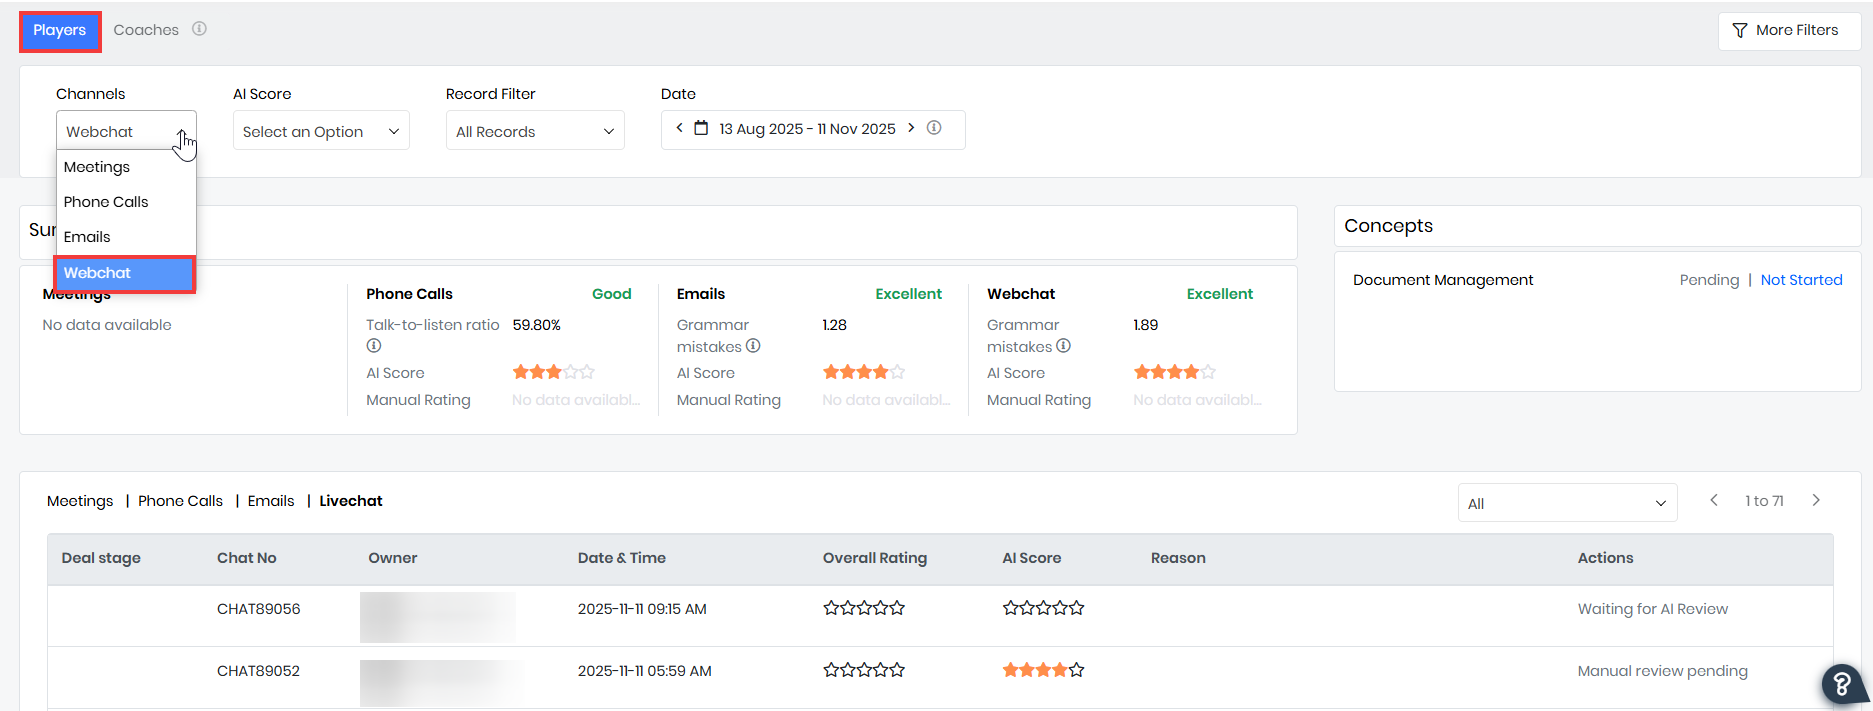The height and width of the screenshot is (711, 1873).
Task: Click the calendar icon in Date filter
Action: click(701, 128)
